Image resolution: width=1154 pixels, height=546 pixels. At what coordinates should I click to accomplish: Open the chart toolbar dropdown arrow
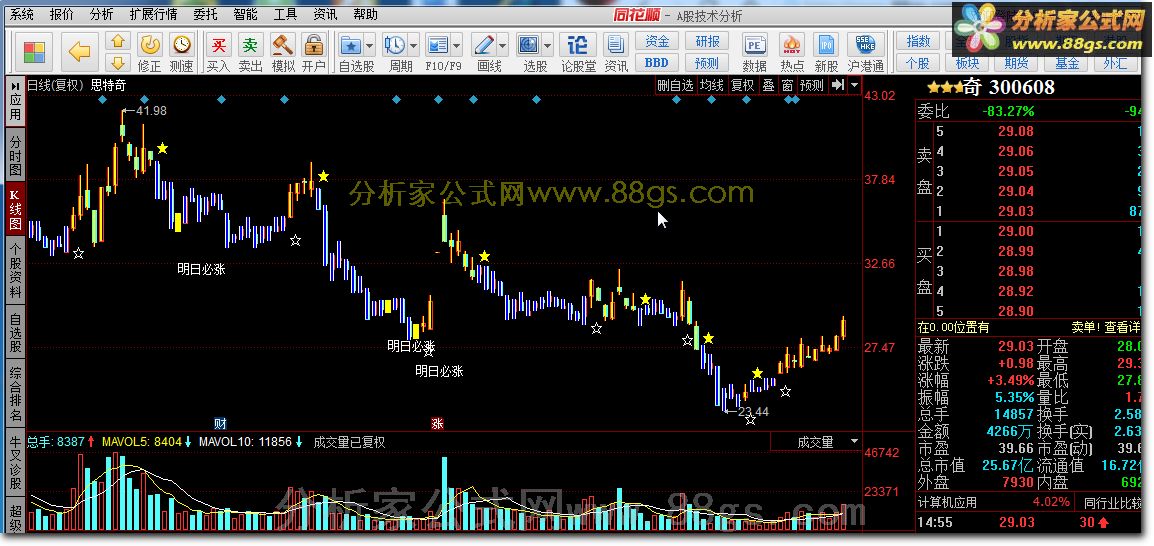(854, 85)
